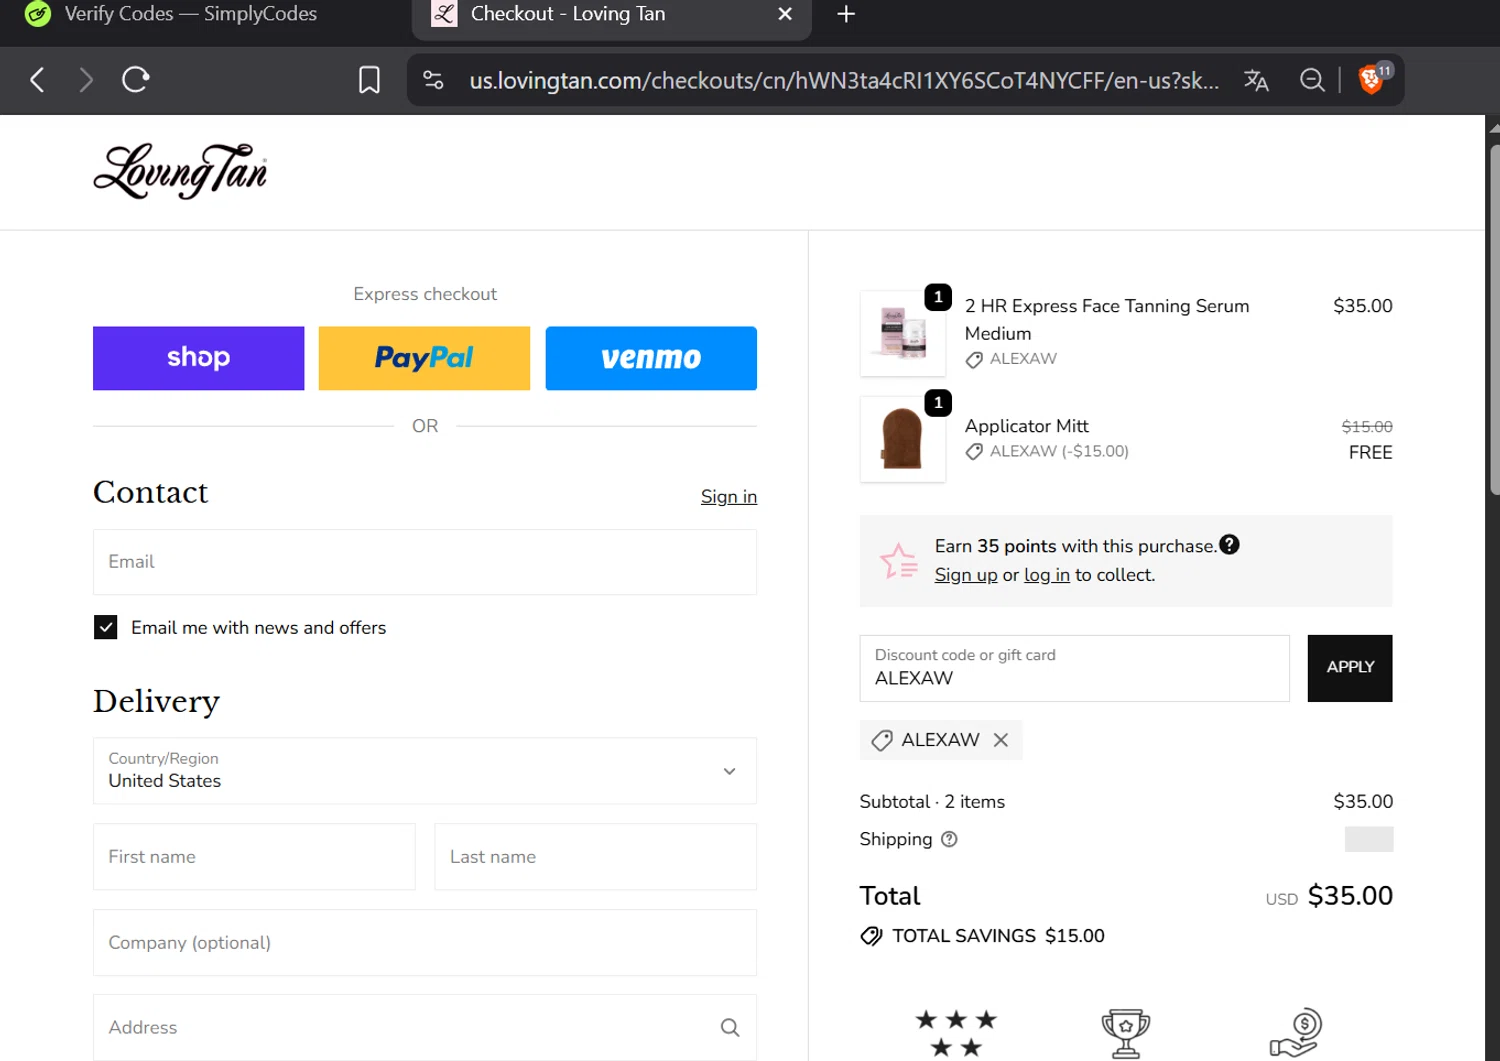Click the Company (optional) field
The image size is (1500, 1061).
point(425,943)
